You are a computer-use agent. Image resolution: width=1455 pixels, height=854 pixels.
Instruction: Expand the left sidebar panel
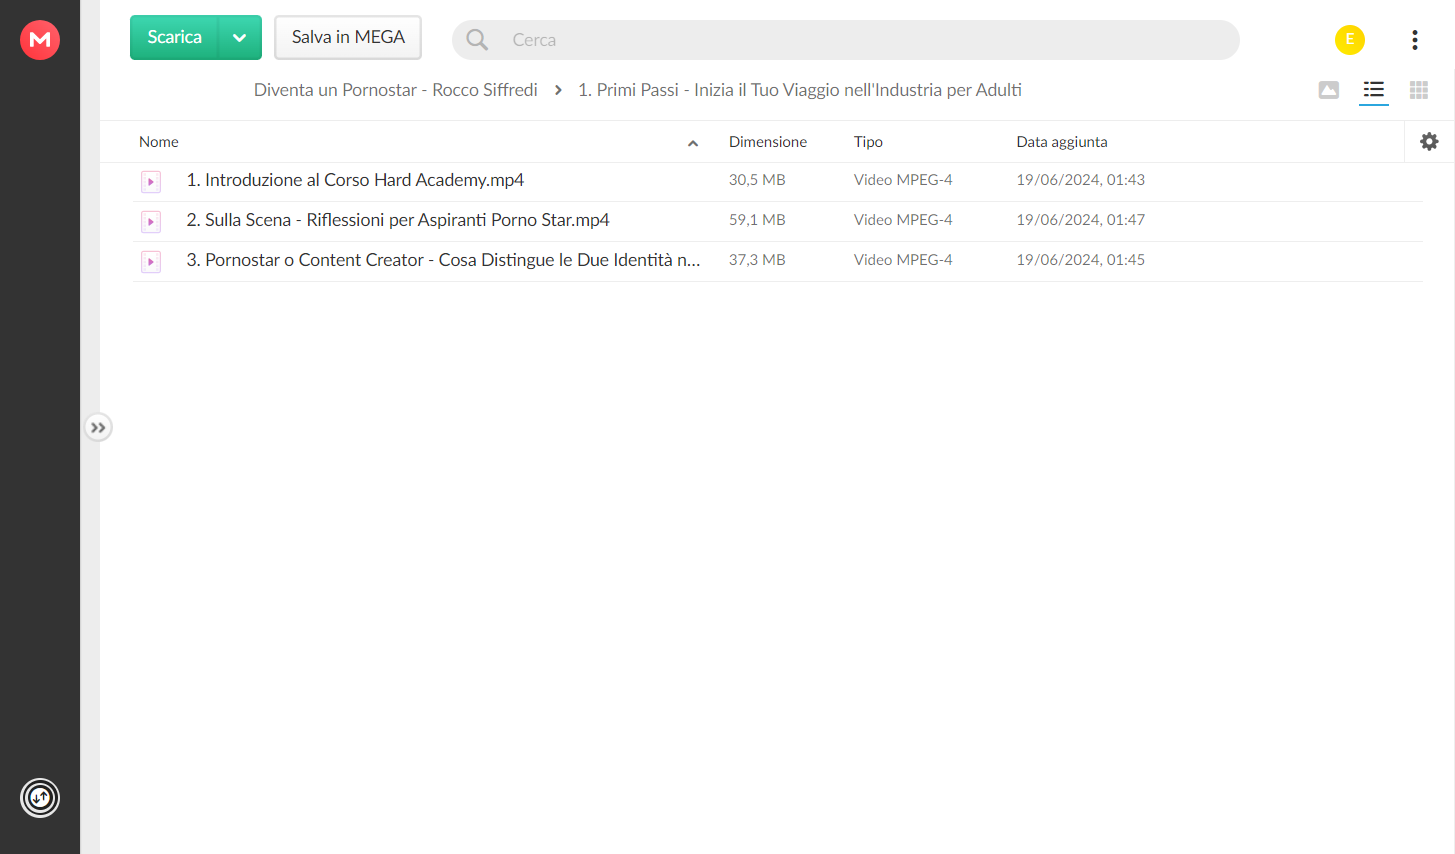tap(98, 428)
